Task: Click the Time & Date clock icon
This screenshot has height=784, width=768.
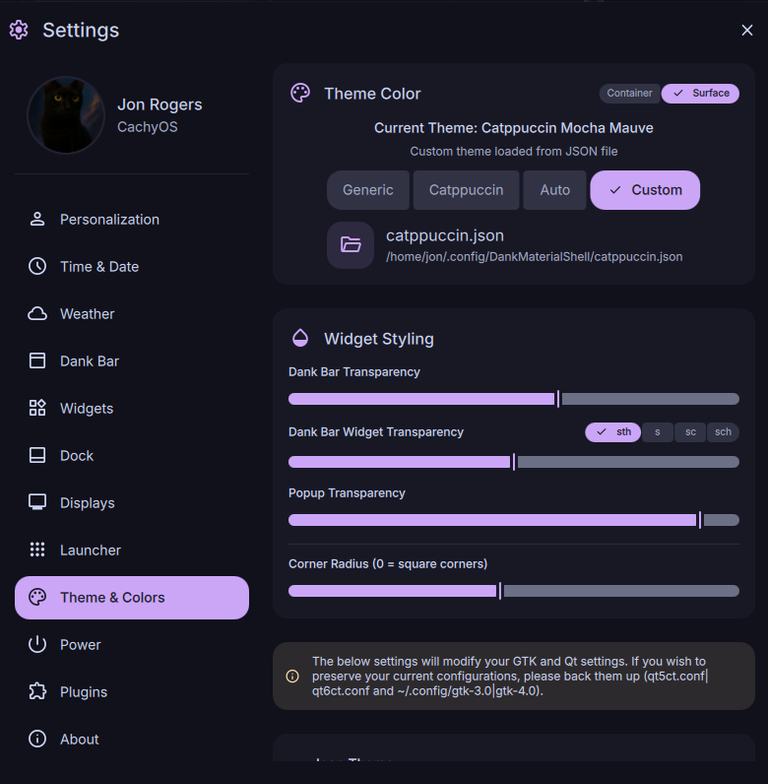Action: [x=37, y=266]
